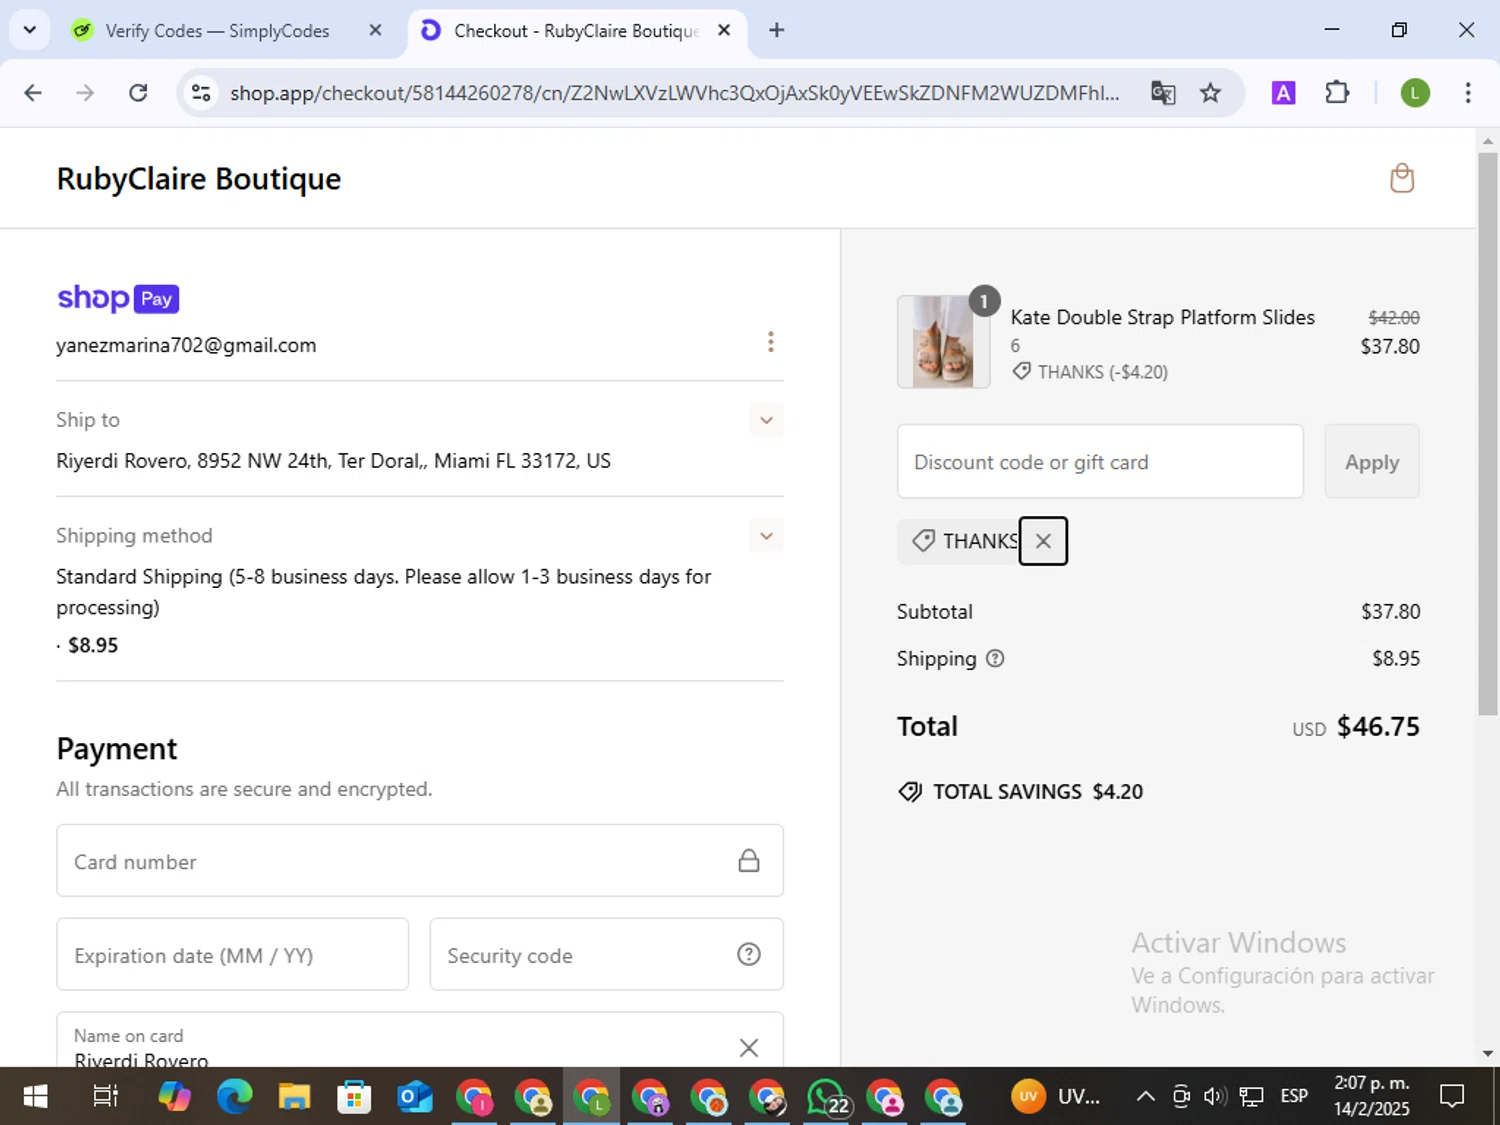Expand the Shipping method section

(x=767, y=536)
